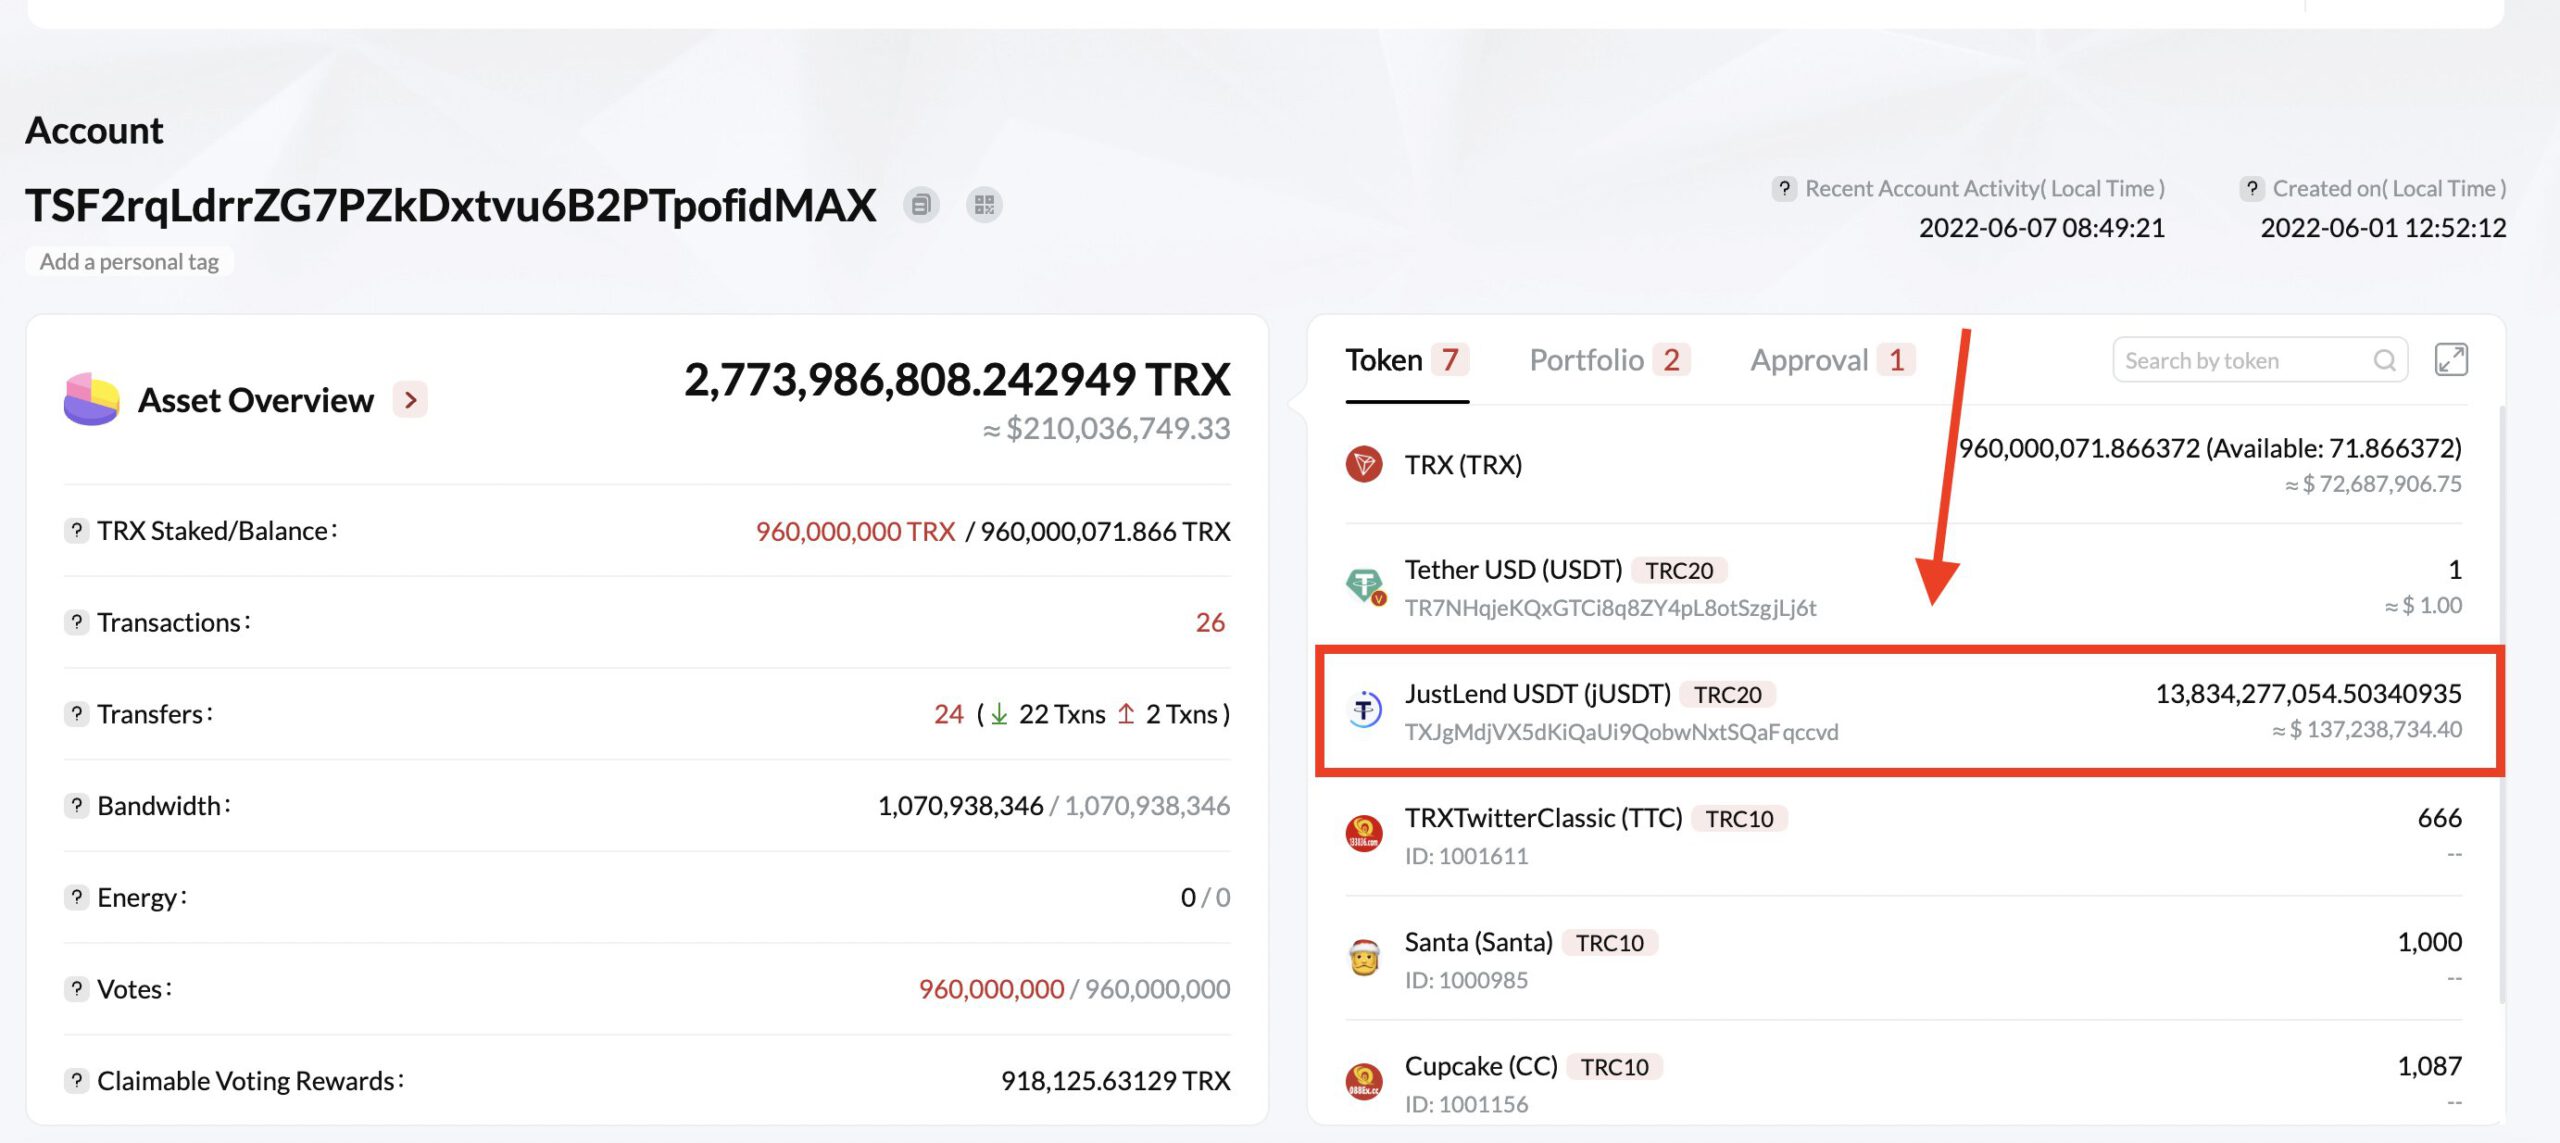Open Santa (Santa) token name
The width and height of the screenshot is (2560, 1143).
coord(1479,942)
